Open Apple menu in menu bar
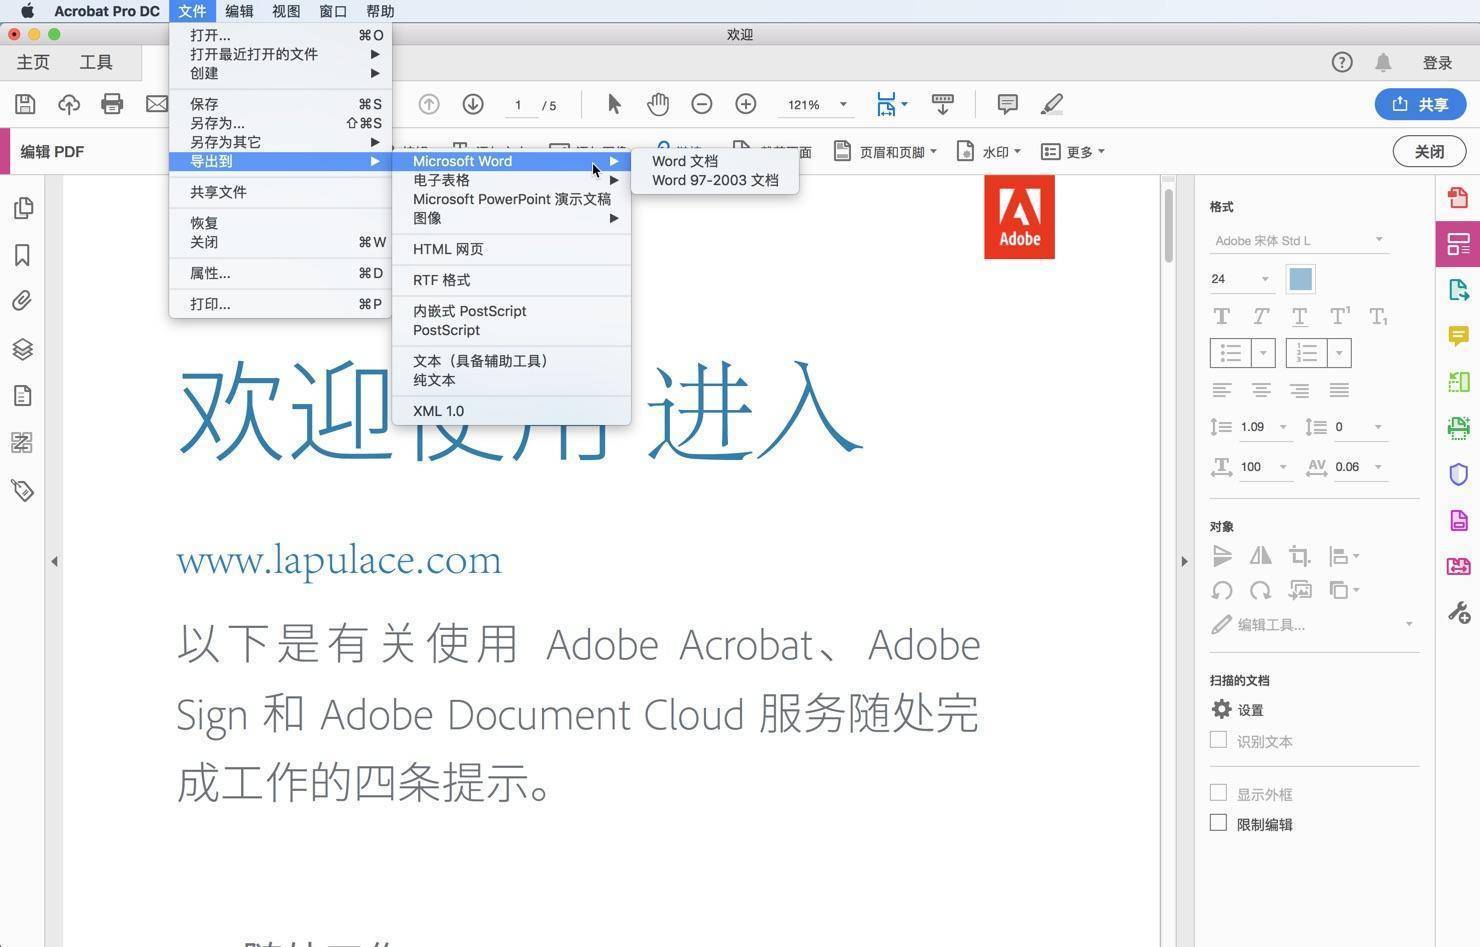The width and height of the screenshot is (1480, 947). (27, 11)
